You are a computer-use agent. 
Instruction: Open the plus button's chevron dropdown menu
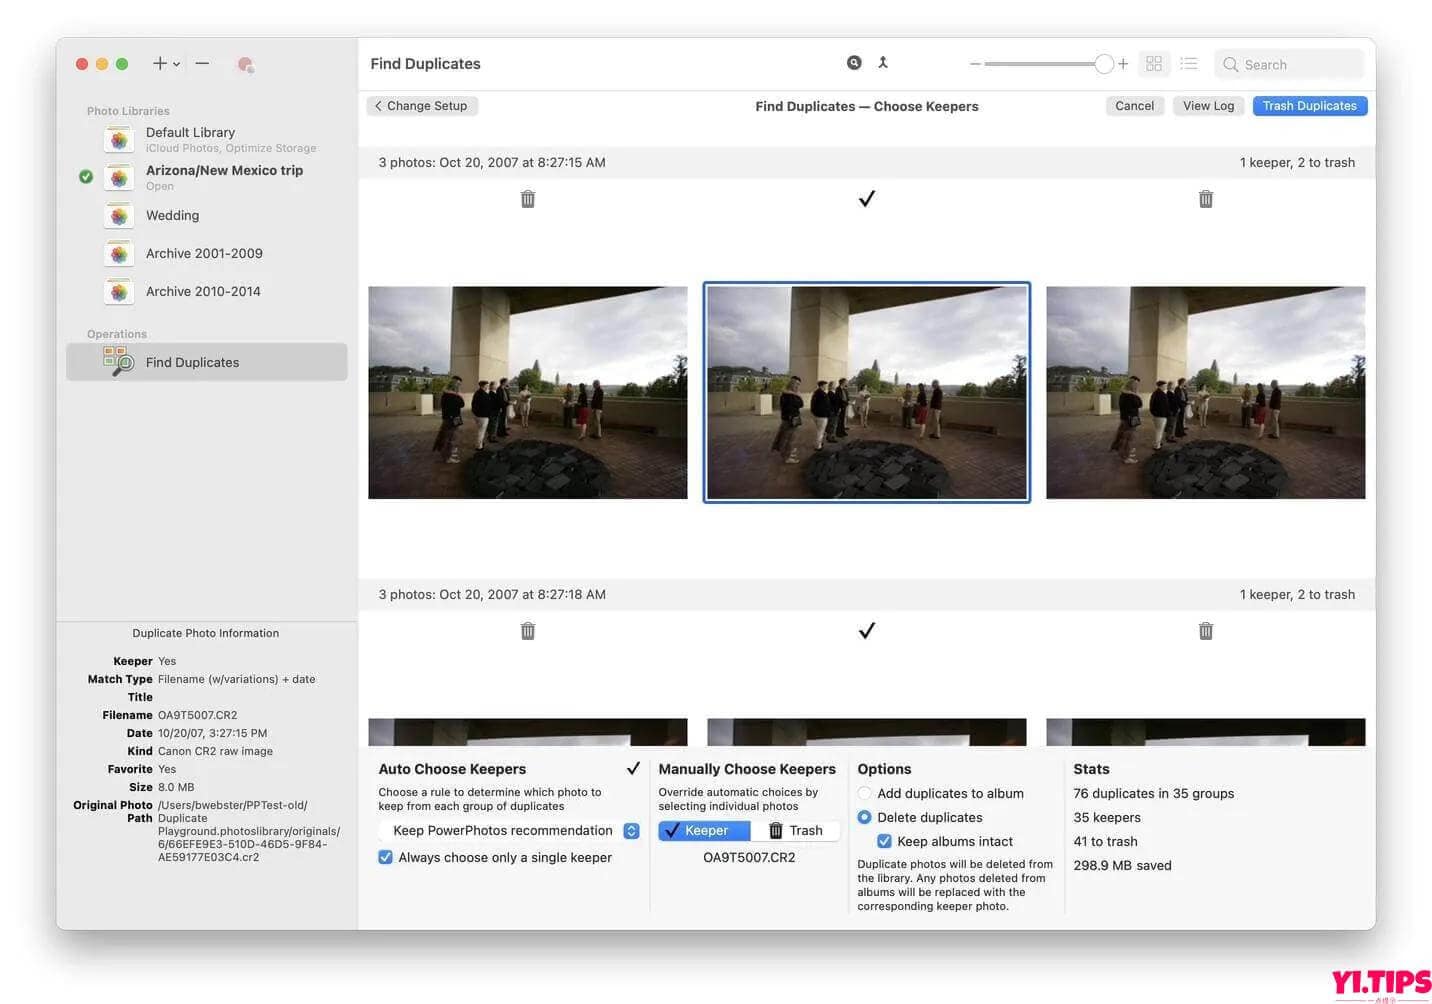point(176,64)
